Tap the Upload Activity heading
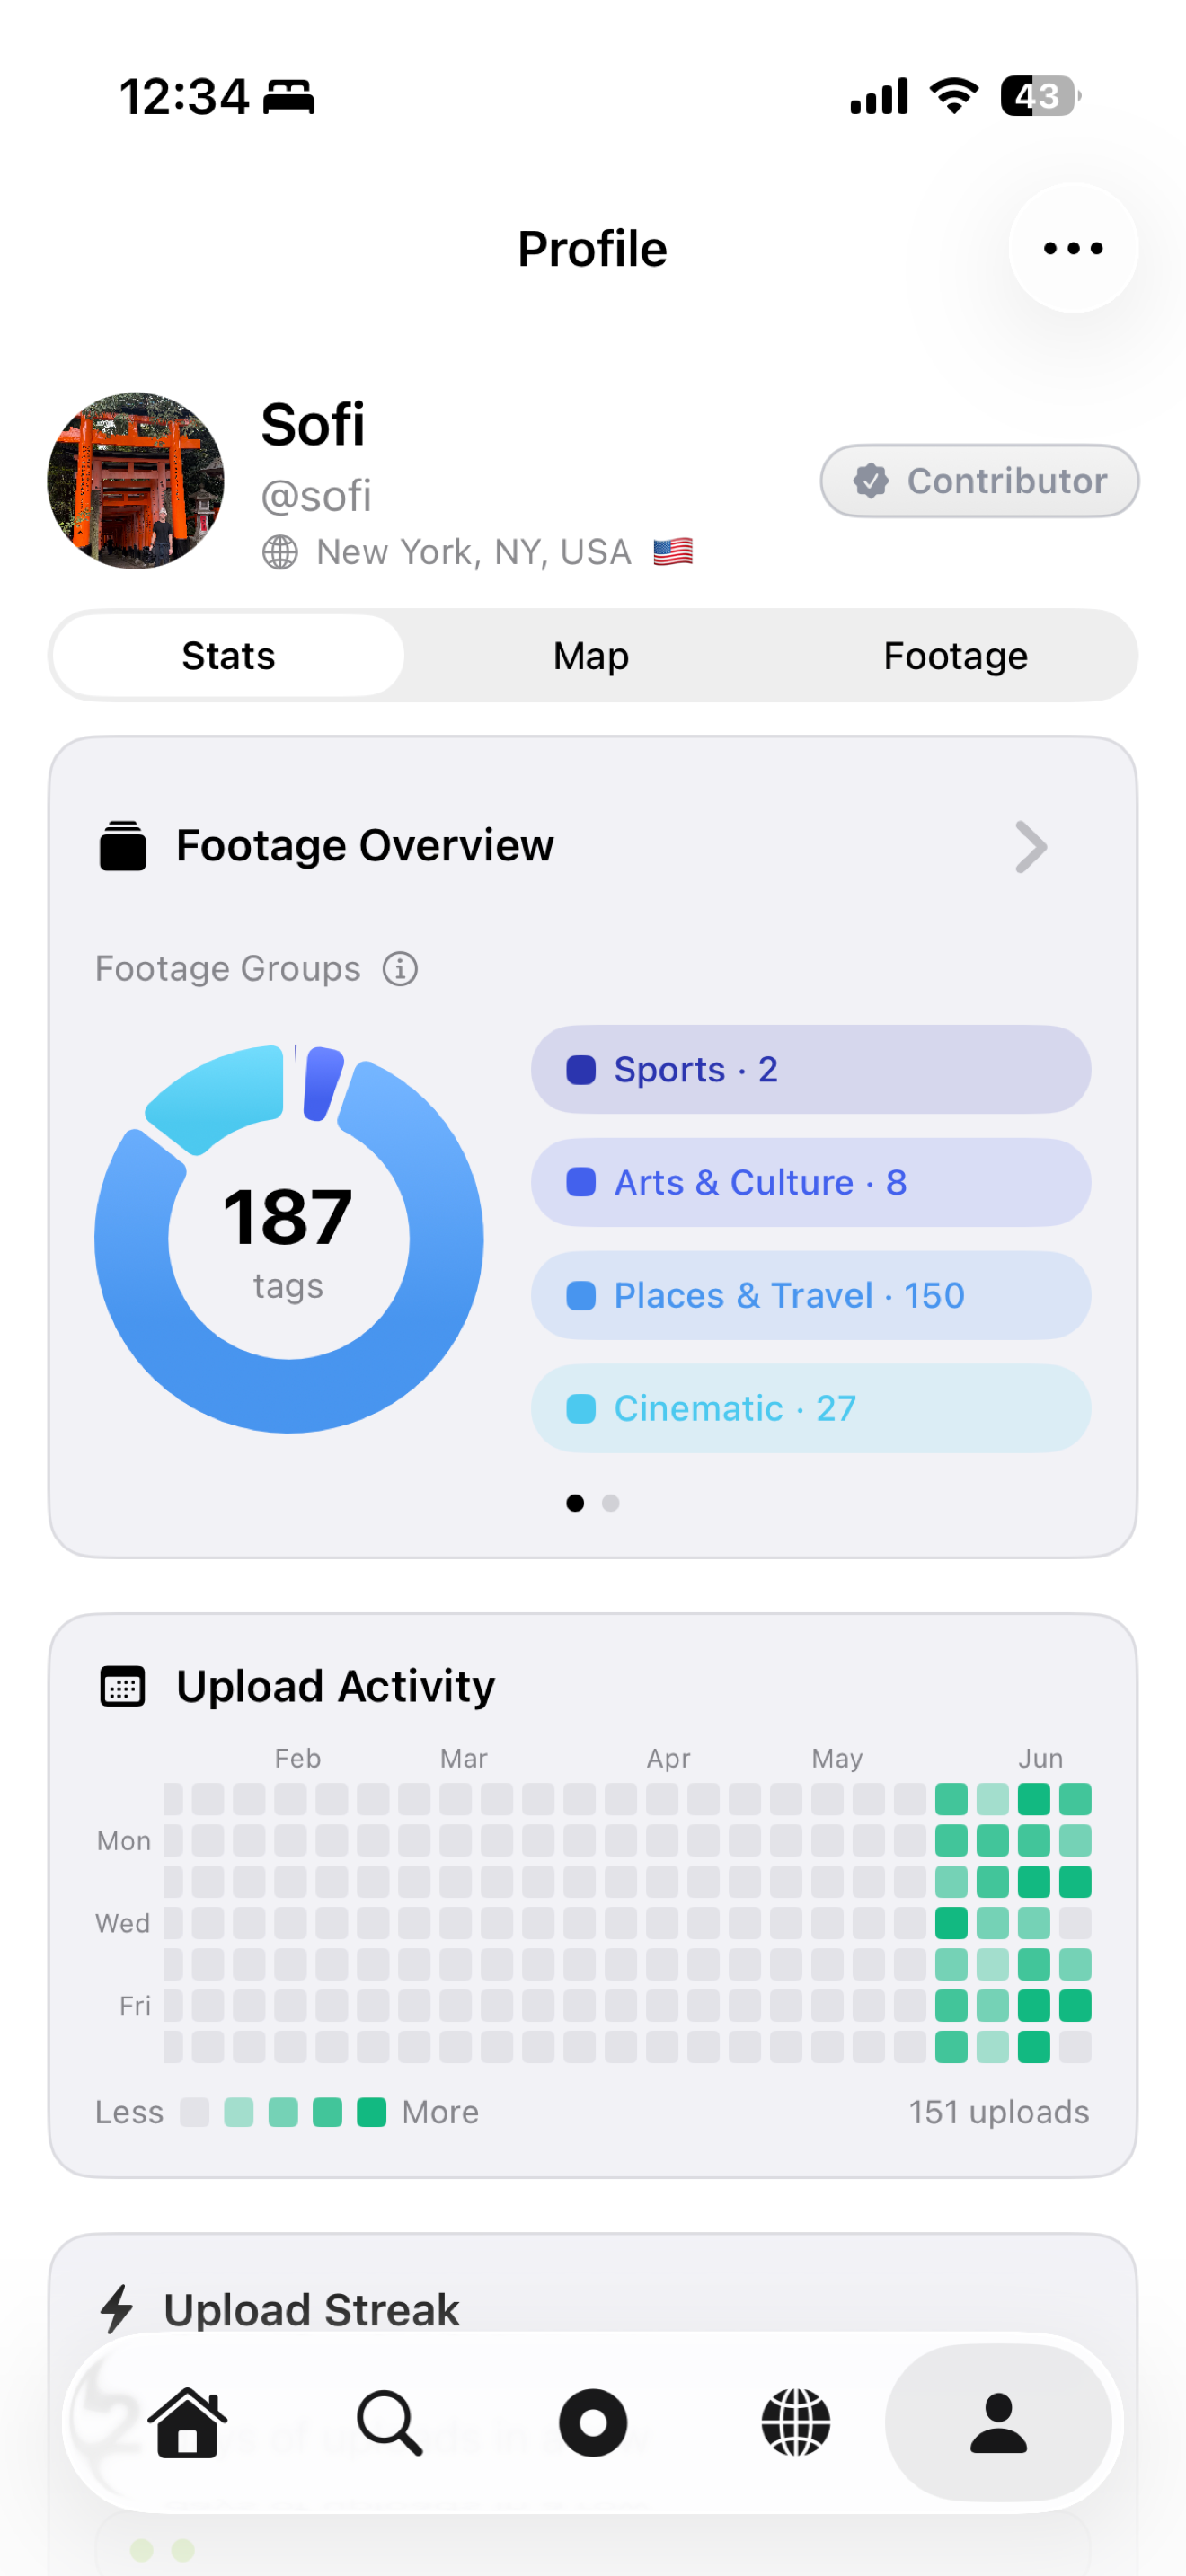 [335, 1686]
